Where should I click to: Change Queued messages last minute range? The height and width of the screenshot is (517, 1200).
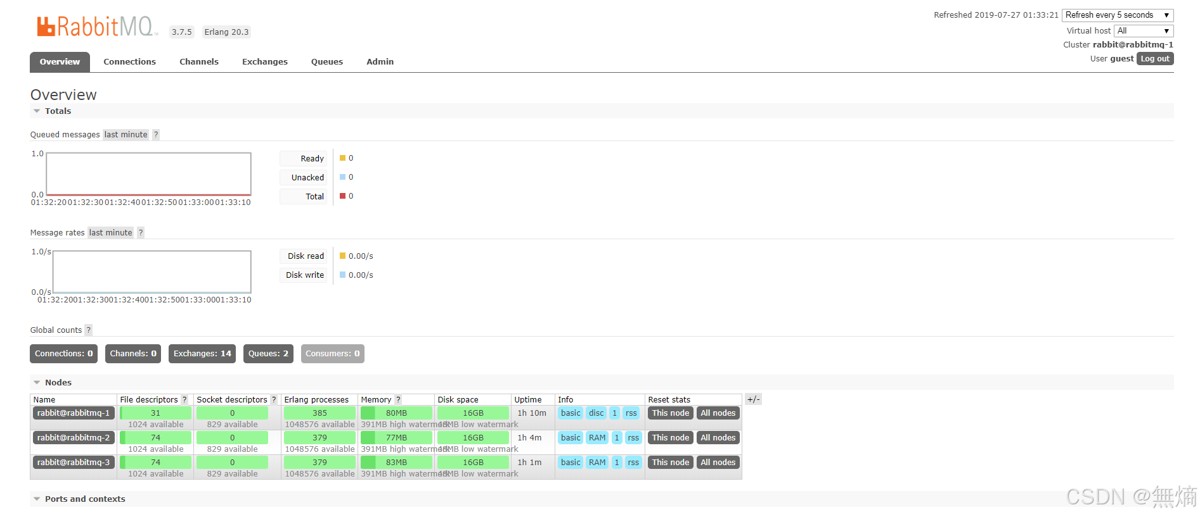[125, 135]
